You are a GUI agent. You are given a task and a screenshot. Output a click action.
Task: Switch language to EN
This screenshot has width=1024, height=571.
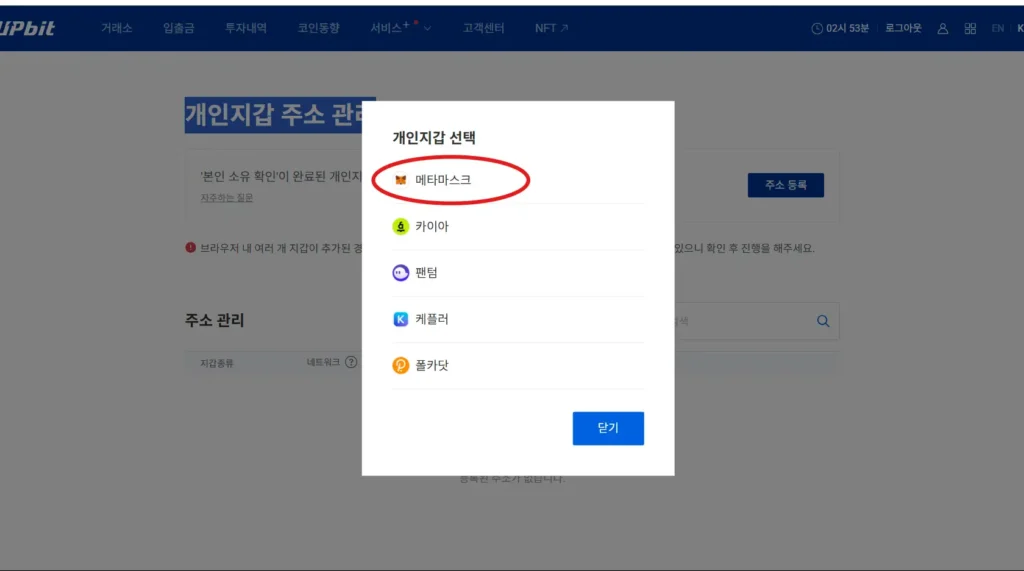point(997,28)
